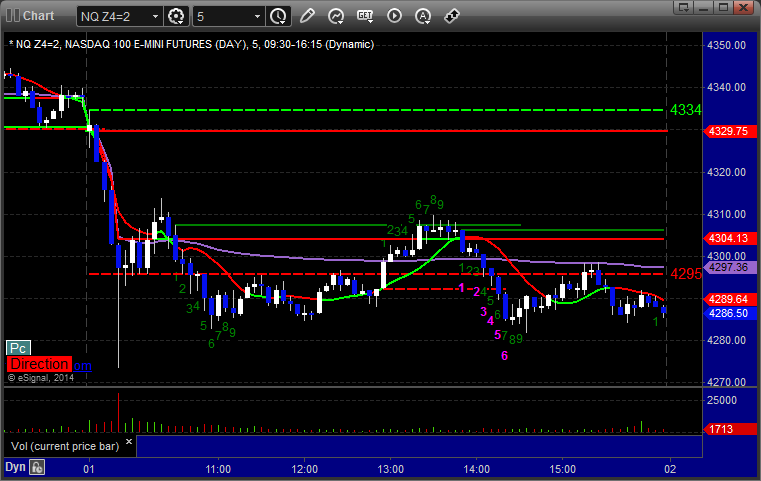Click the red 4329.75 price marker
Image resolution: width=761 pixels, height=481 pixels.
(x=729, y=131)
